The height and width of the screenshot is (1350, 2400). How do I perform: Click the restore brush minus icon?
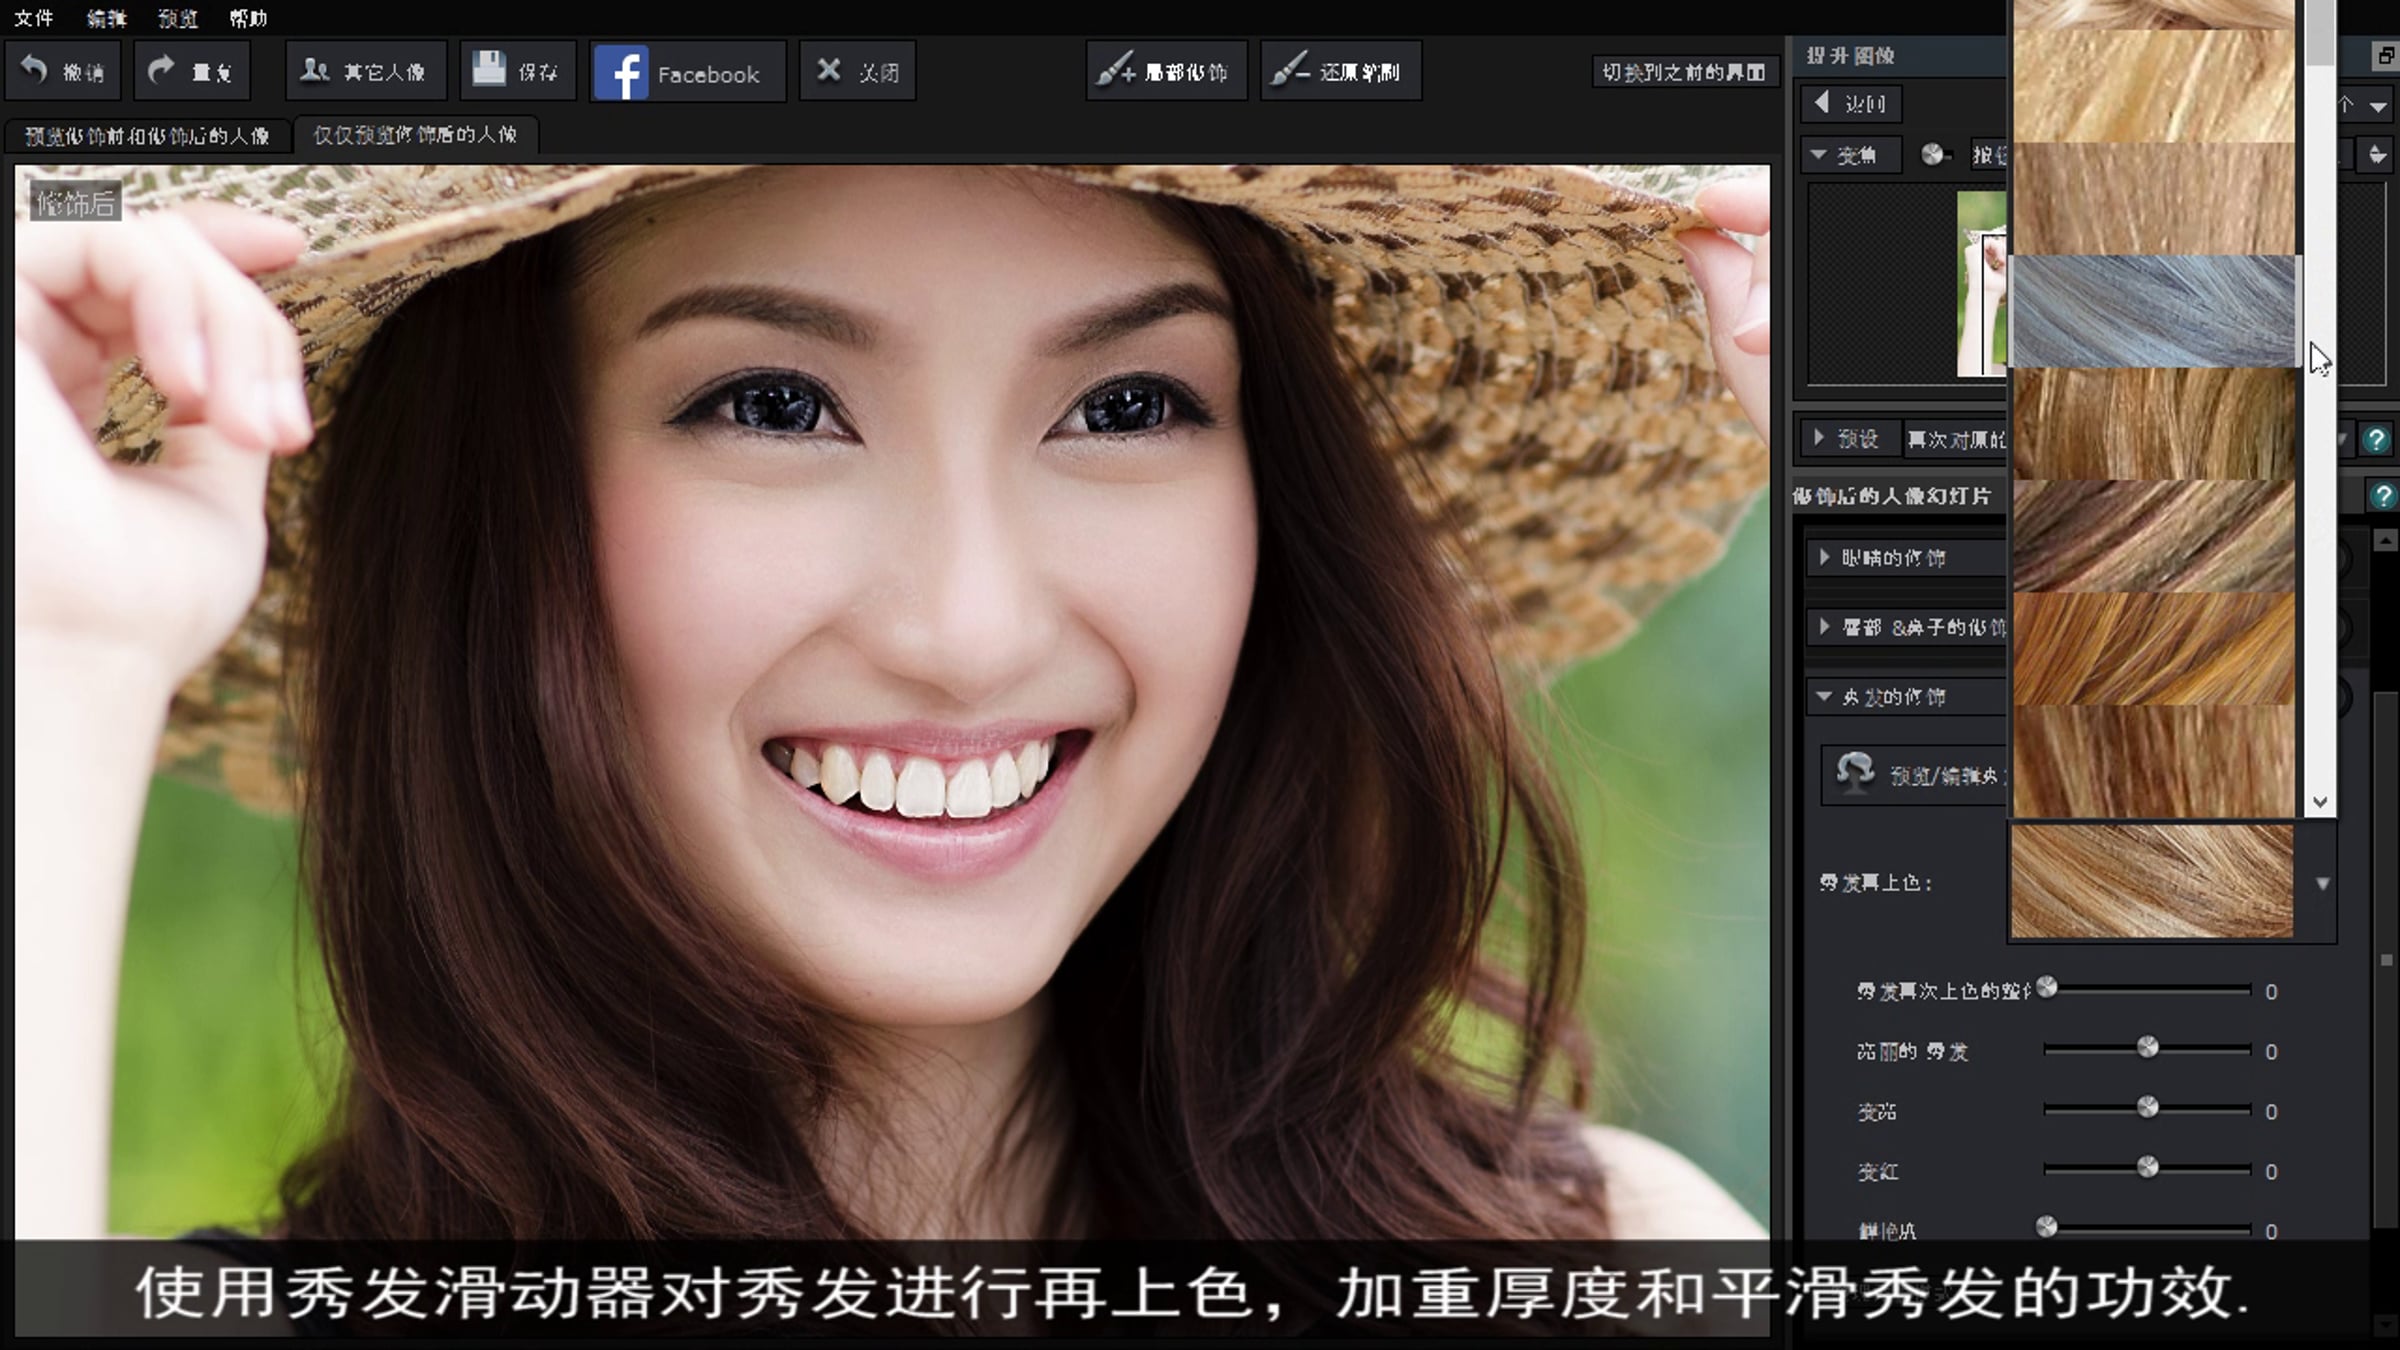(x=1290, y=70)
